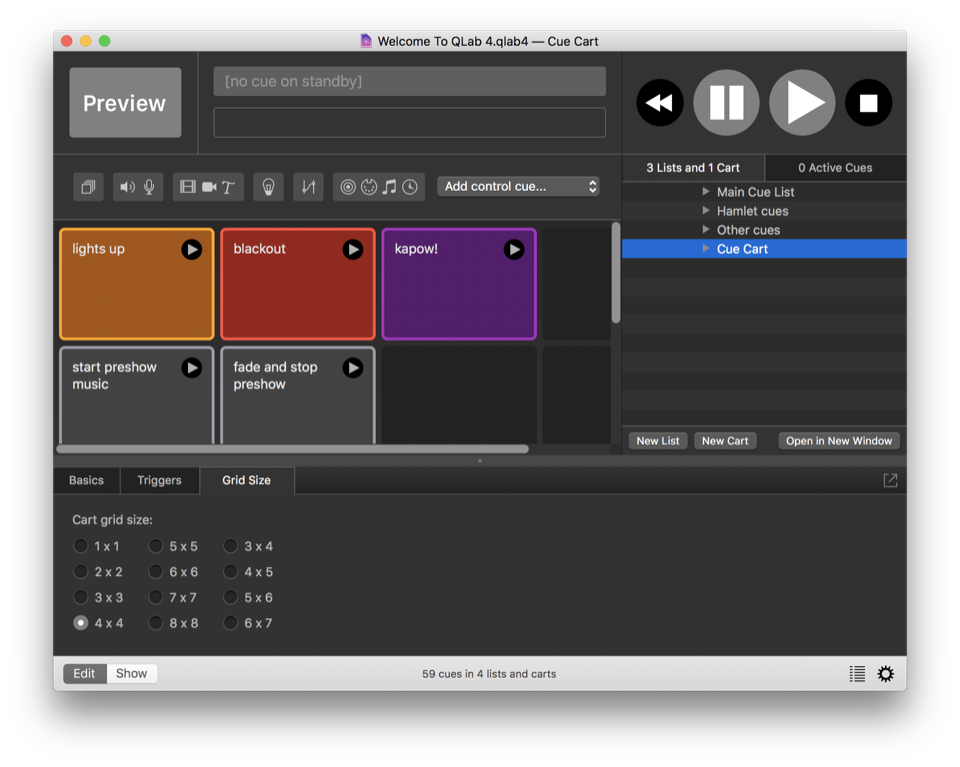Screen dimensions: 960x767
Task: Add a Light cue with the bulb icon
Action: (268, 187)
